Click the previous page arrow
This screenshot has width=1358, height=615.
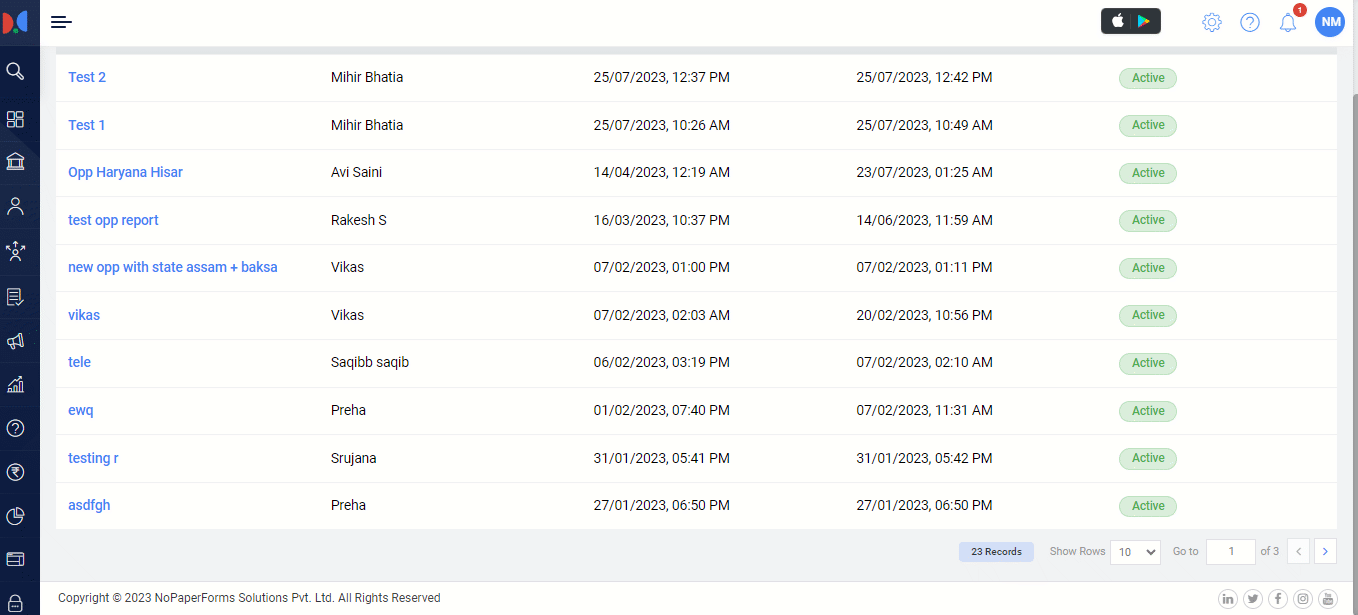click(1298, 551)
